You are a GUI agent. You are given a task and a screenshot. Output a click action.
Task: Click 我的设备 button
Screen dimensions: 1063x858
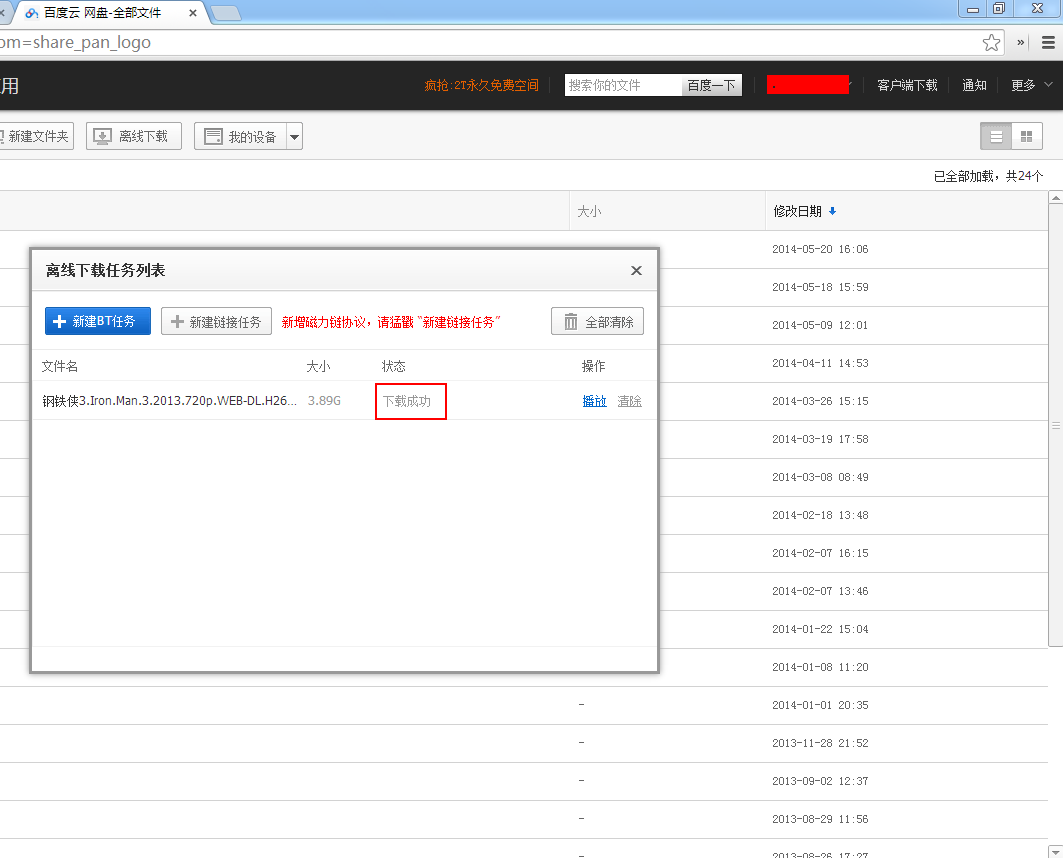240,136
